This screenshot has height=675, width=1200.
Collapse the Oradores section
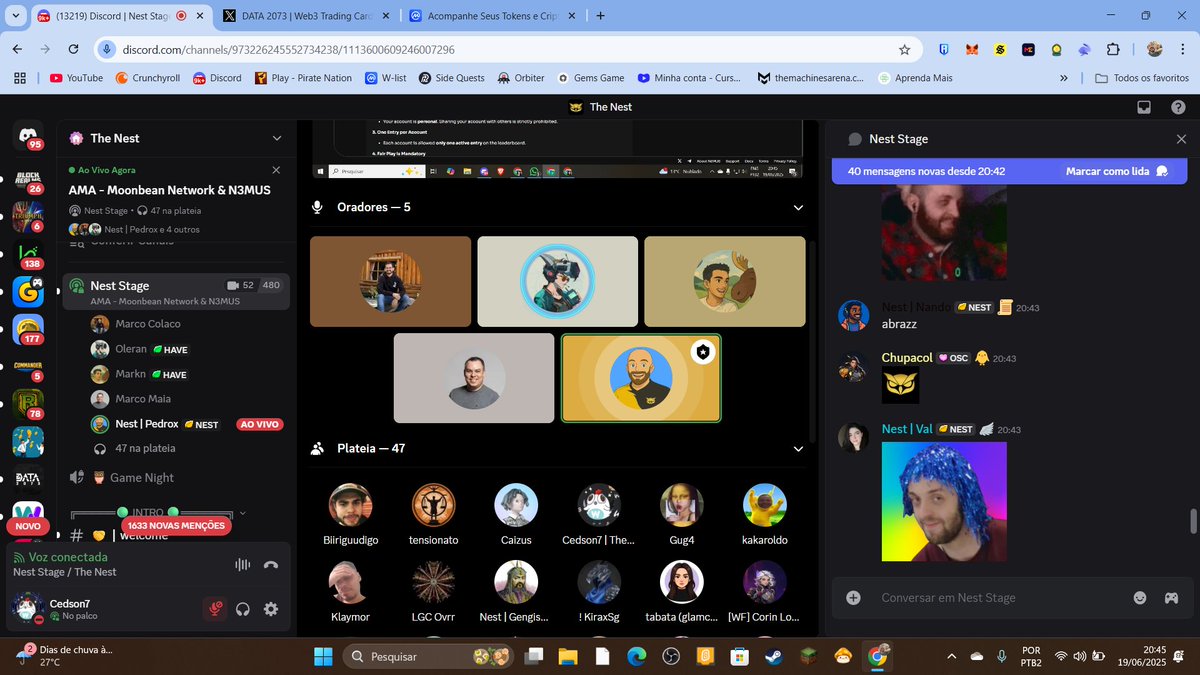(x=798, y=207)
